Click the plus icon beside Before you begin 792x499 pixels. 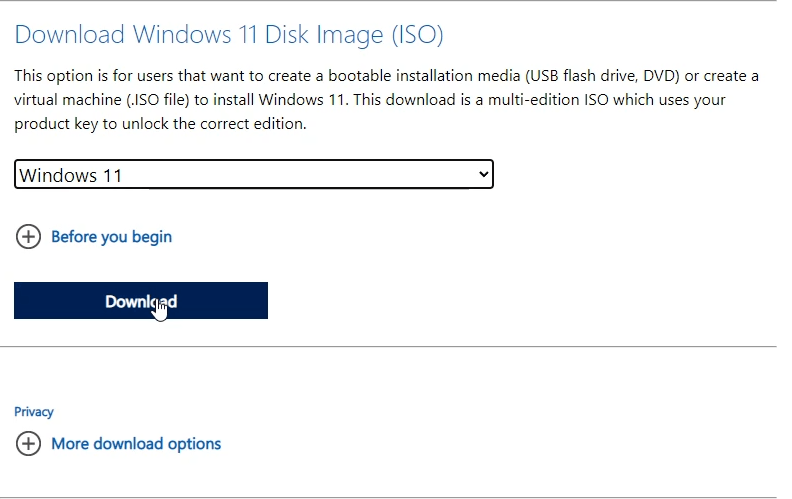point(28,237)
